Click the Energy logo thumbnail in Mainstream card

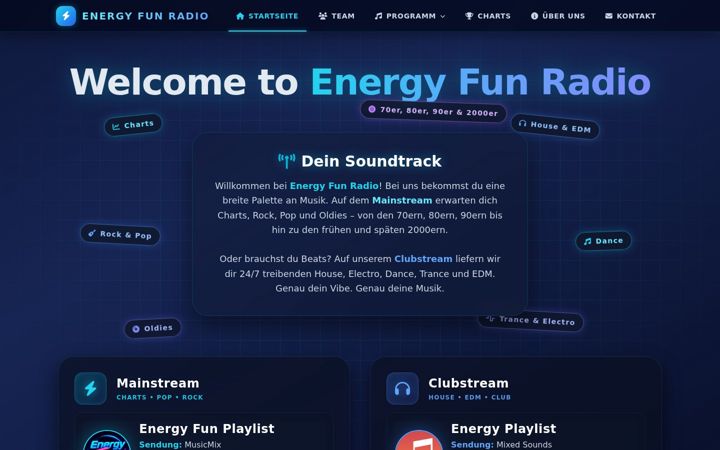point(107,440)
